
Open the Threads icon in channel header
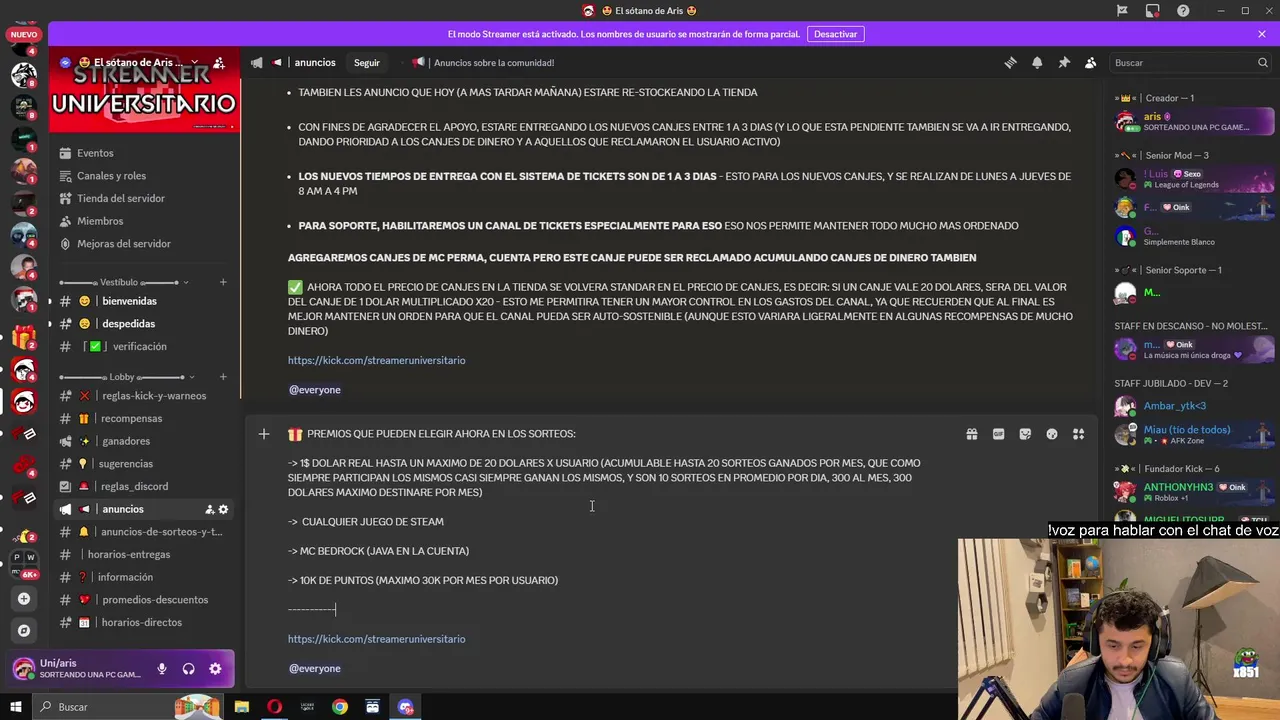(x=1010, y=62)
